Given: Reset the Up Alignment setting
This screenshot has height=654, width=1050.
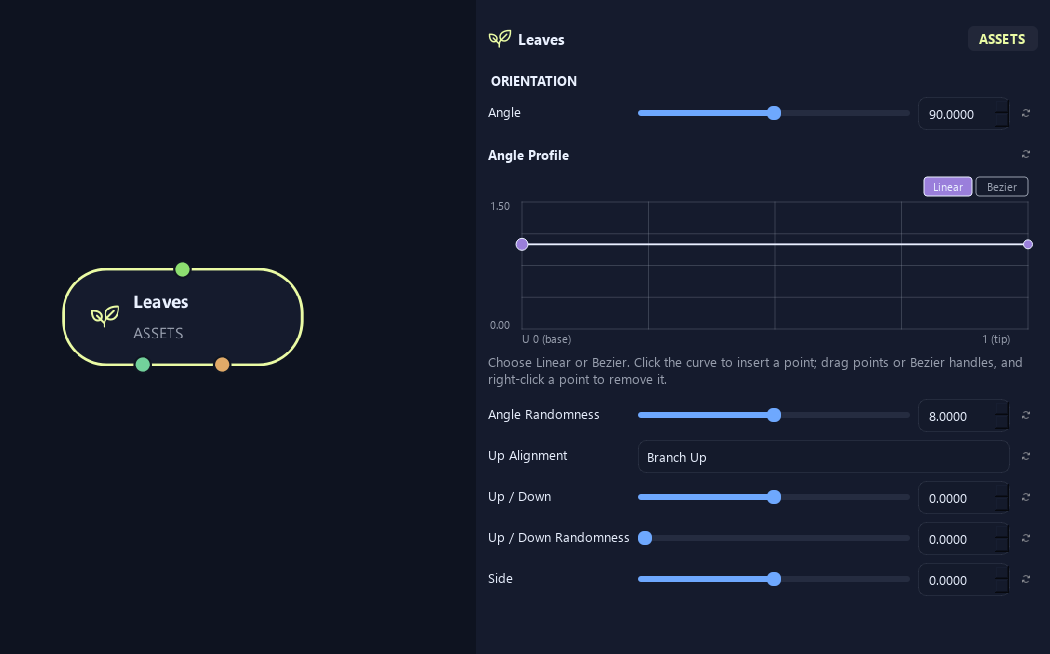Looking at the screenshot, I should click(1025, 456).
